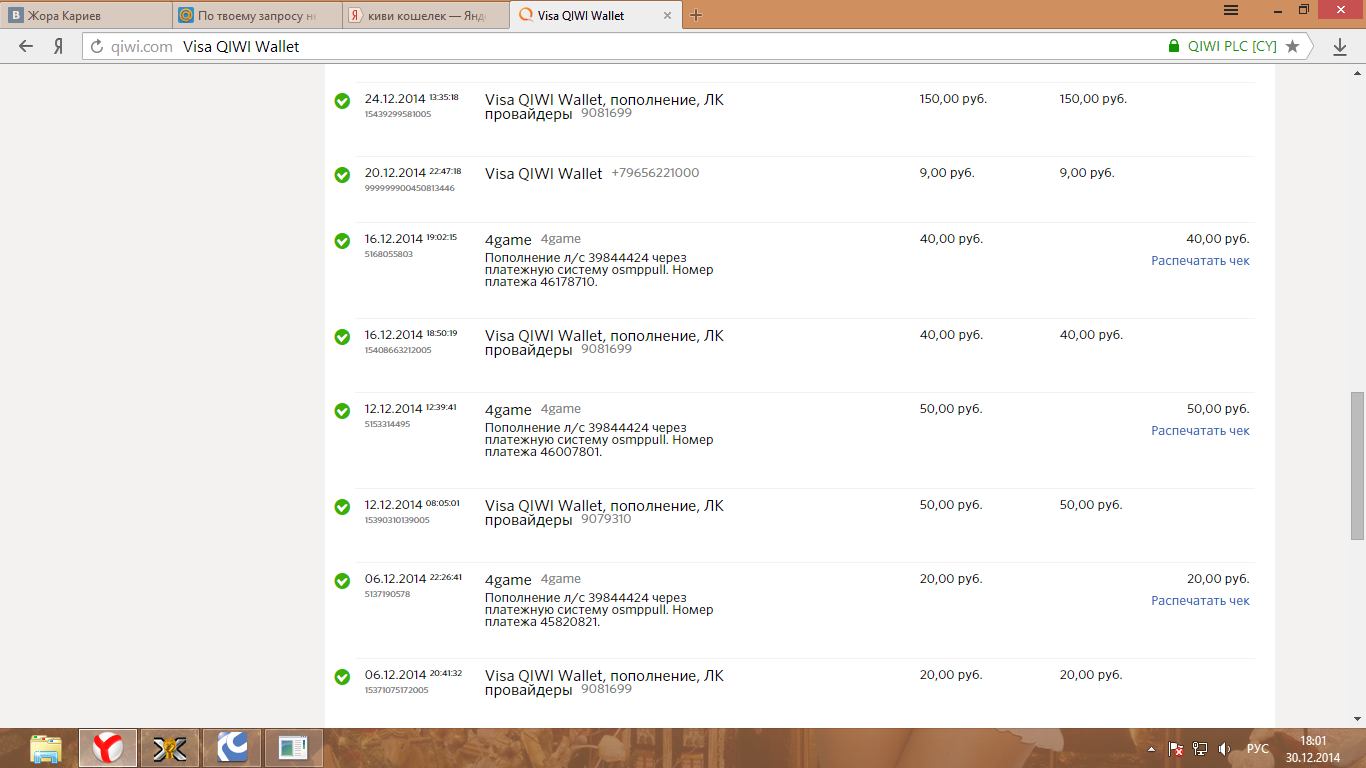The width and height of the screenshot is (1366, 768).
Task: Switch to the киви кошелек Яндекс tab
Action: point(426,15)
